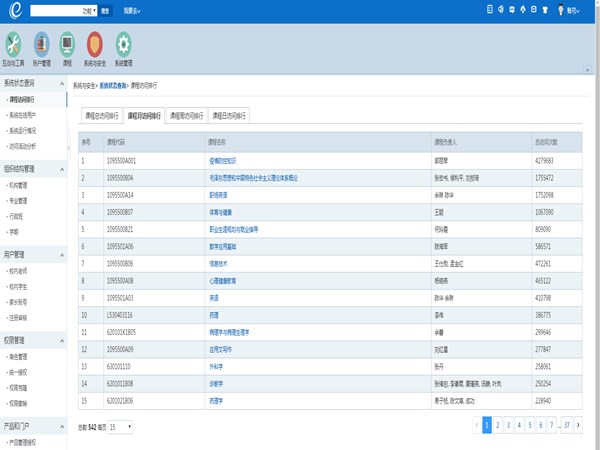Open the 互动与工具 wrench icon module
This screenshot has width=600, height=450.
13,46
